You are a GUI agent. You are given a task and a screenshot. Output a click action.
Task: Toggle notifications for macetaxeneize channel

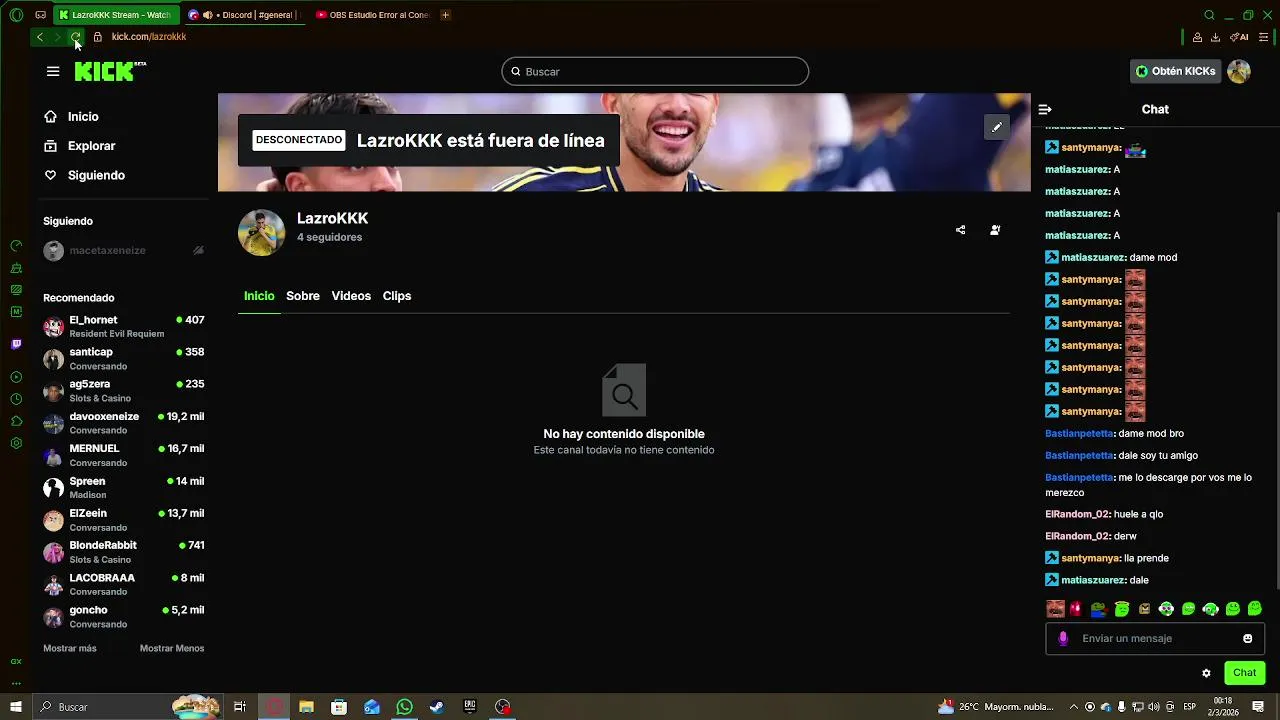tap(198, 251)
